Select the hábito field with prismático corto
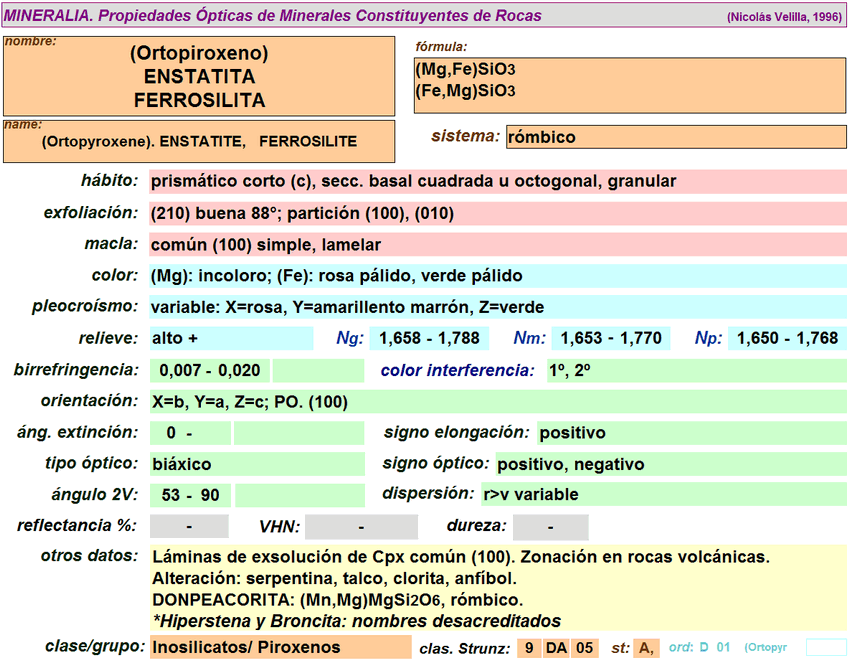Image resolution: width=850 pixels, height=661 pixels. tap(497, 181)
